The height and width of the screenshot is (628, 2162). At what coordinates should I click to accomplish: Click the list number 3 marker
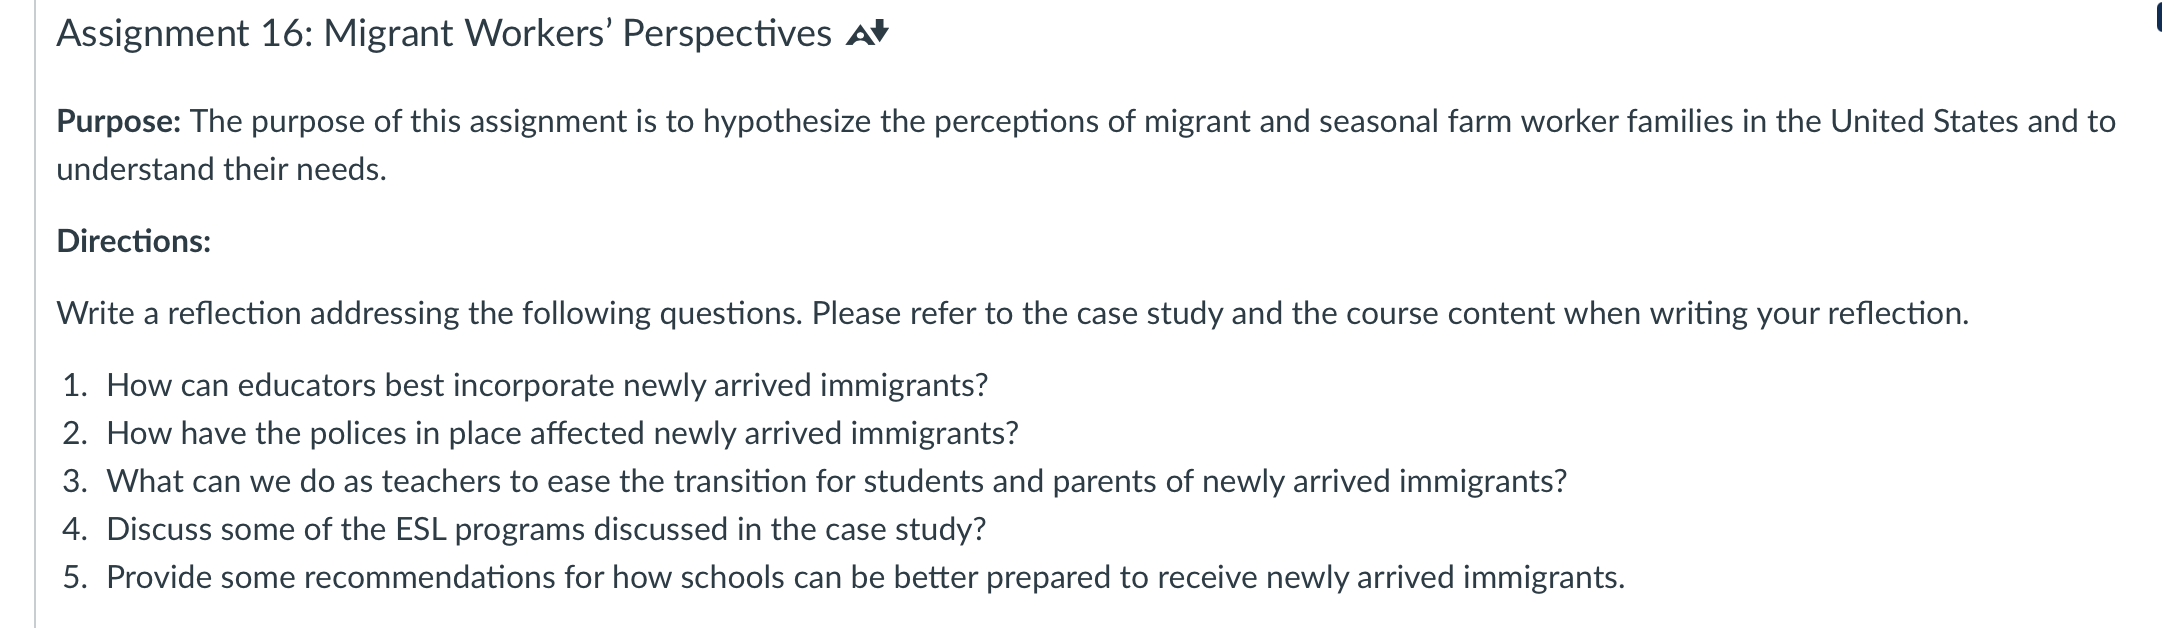74,481
